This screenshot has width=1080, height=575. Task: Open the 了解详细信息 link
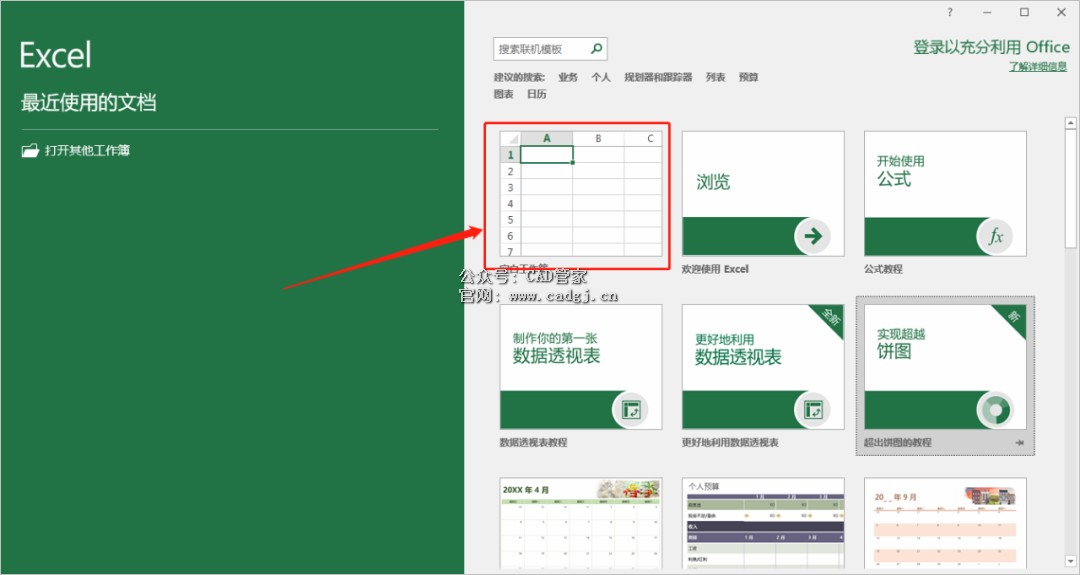click(1038, 67)
